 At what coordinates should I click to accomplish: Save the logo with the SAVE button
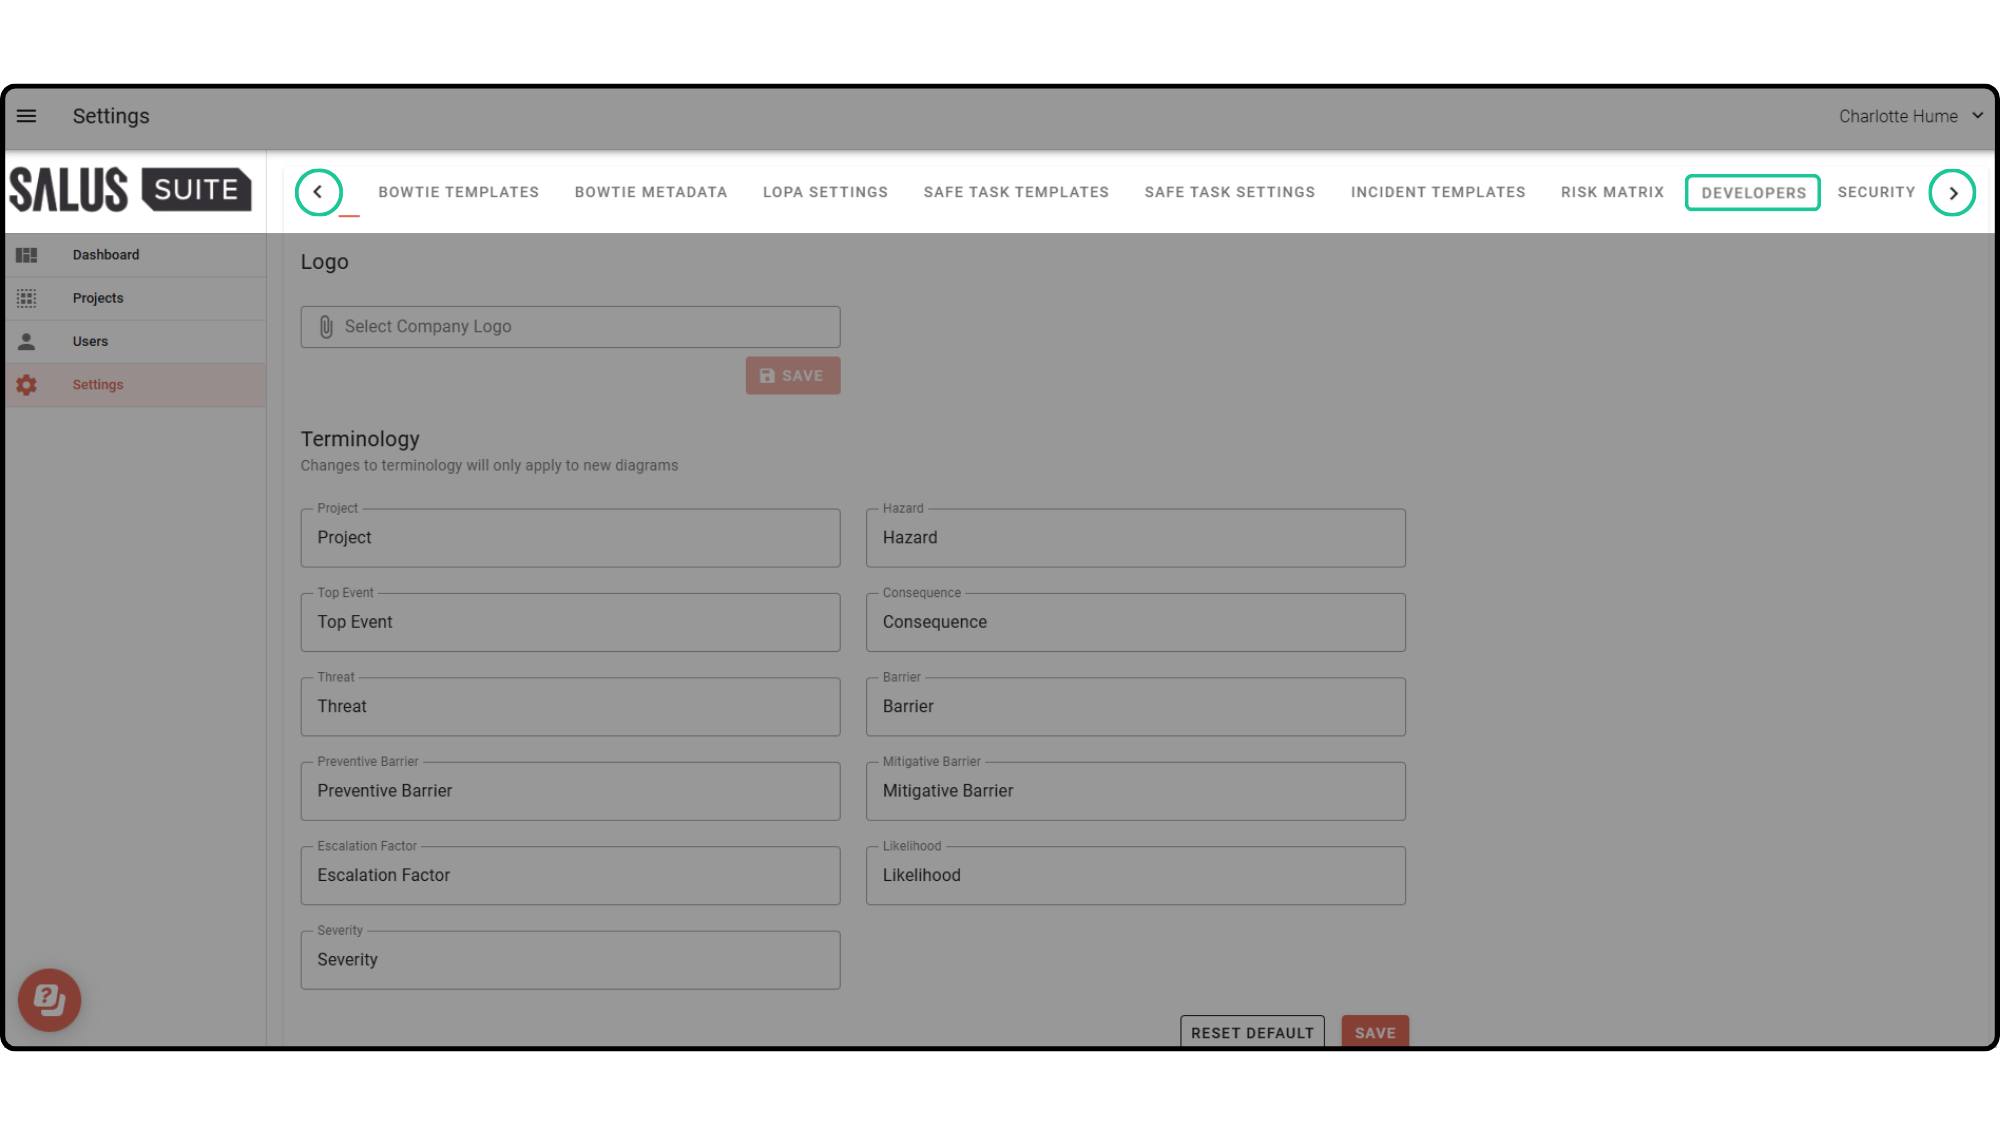792,375
